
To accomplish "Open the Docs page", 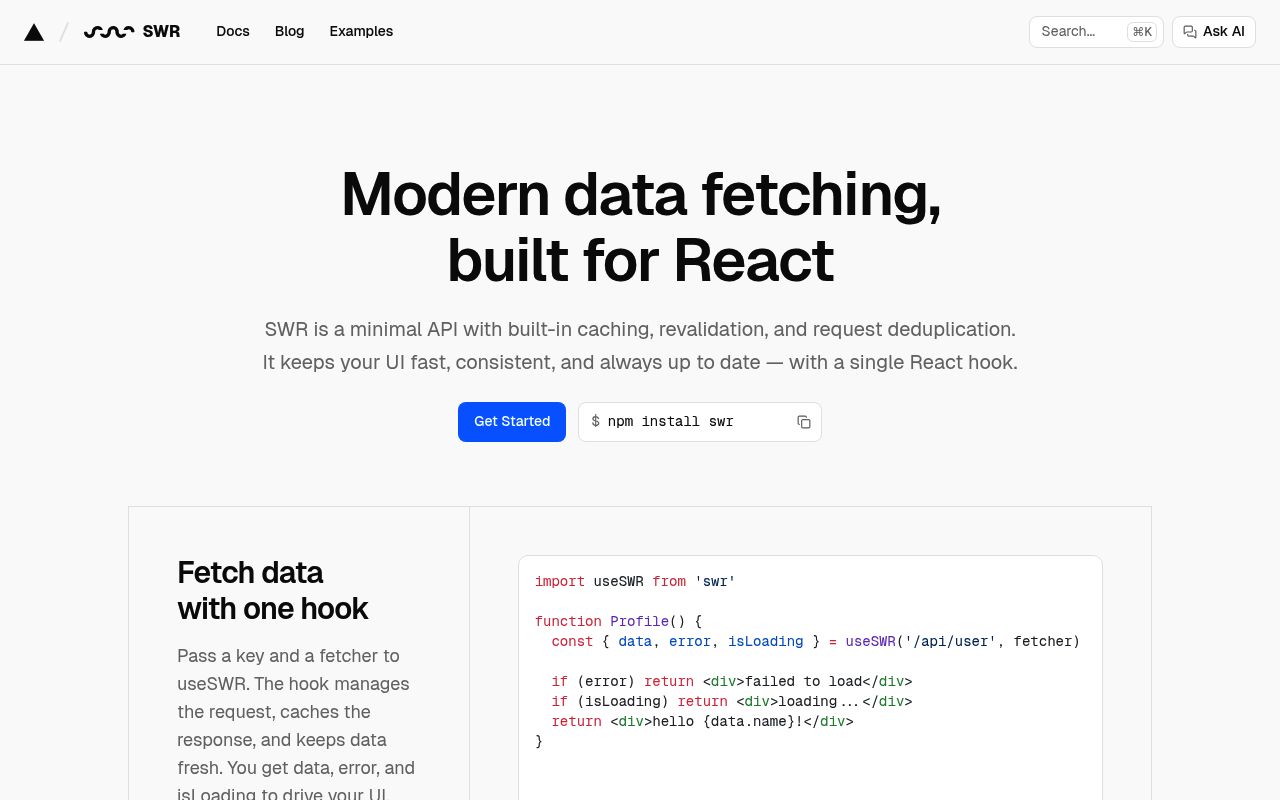I will pos(232,32).
